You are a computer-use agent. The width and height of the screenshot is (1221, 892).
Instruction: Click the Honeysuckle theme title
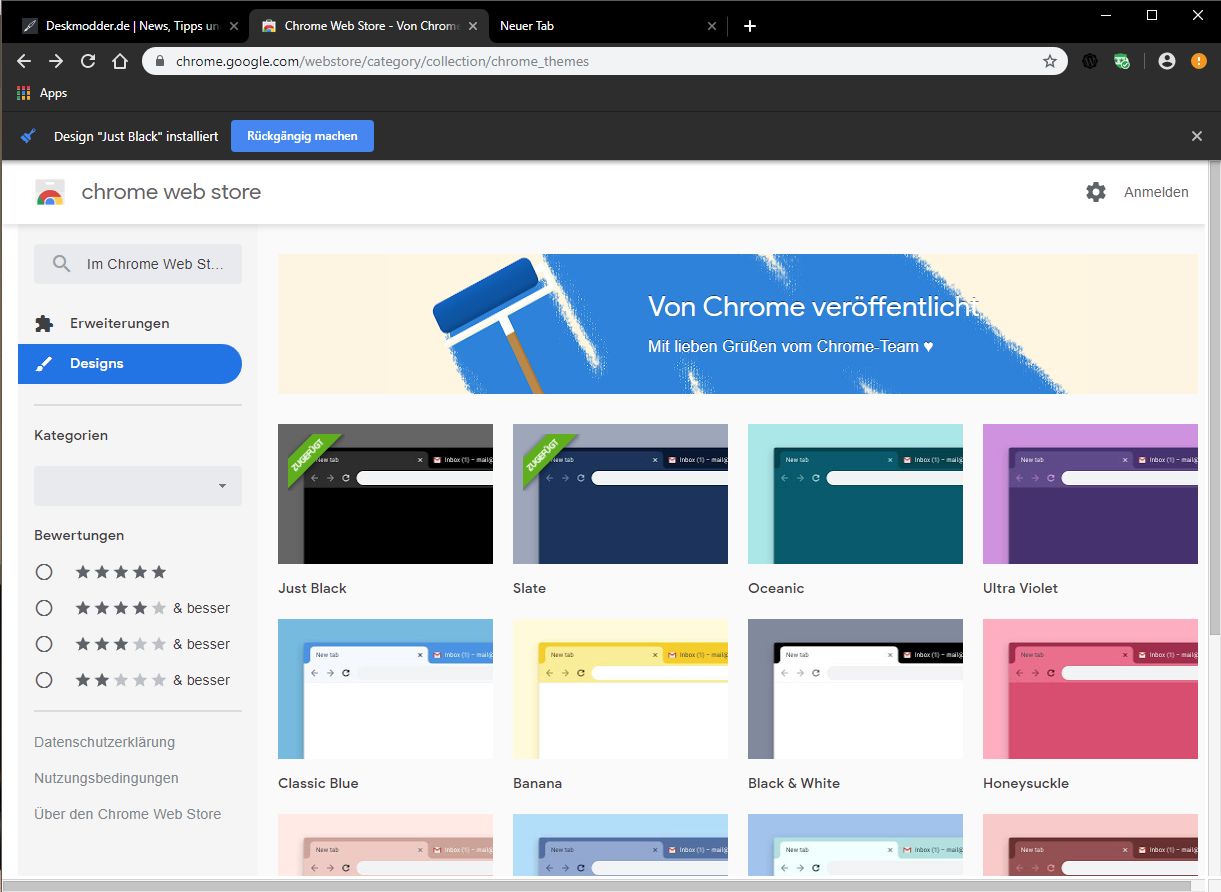1026,783
